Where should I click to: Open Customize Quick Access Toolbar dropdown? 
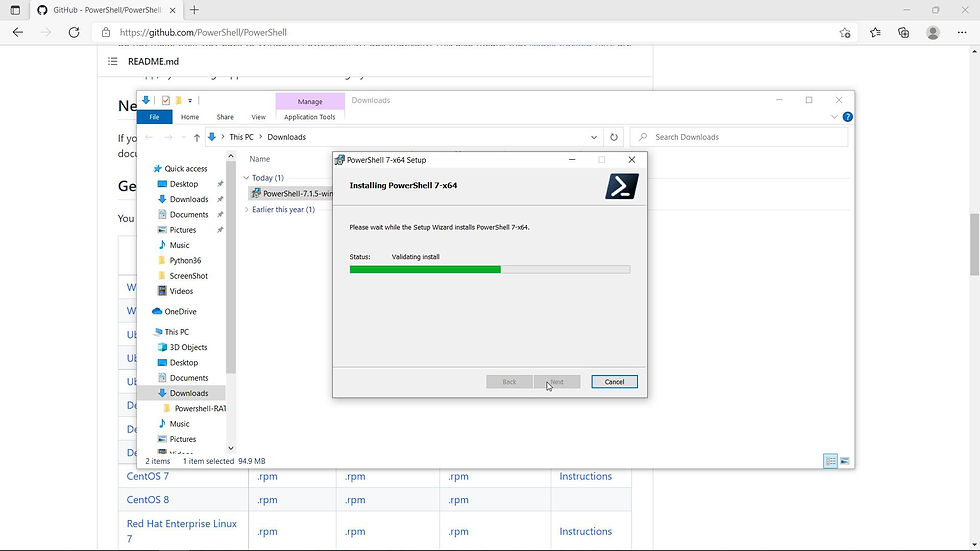coord(190,101)
